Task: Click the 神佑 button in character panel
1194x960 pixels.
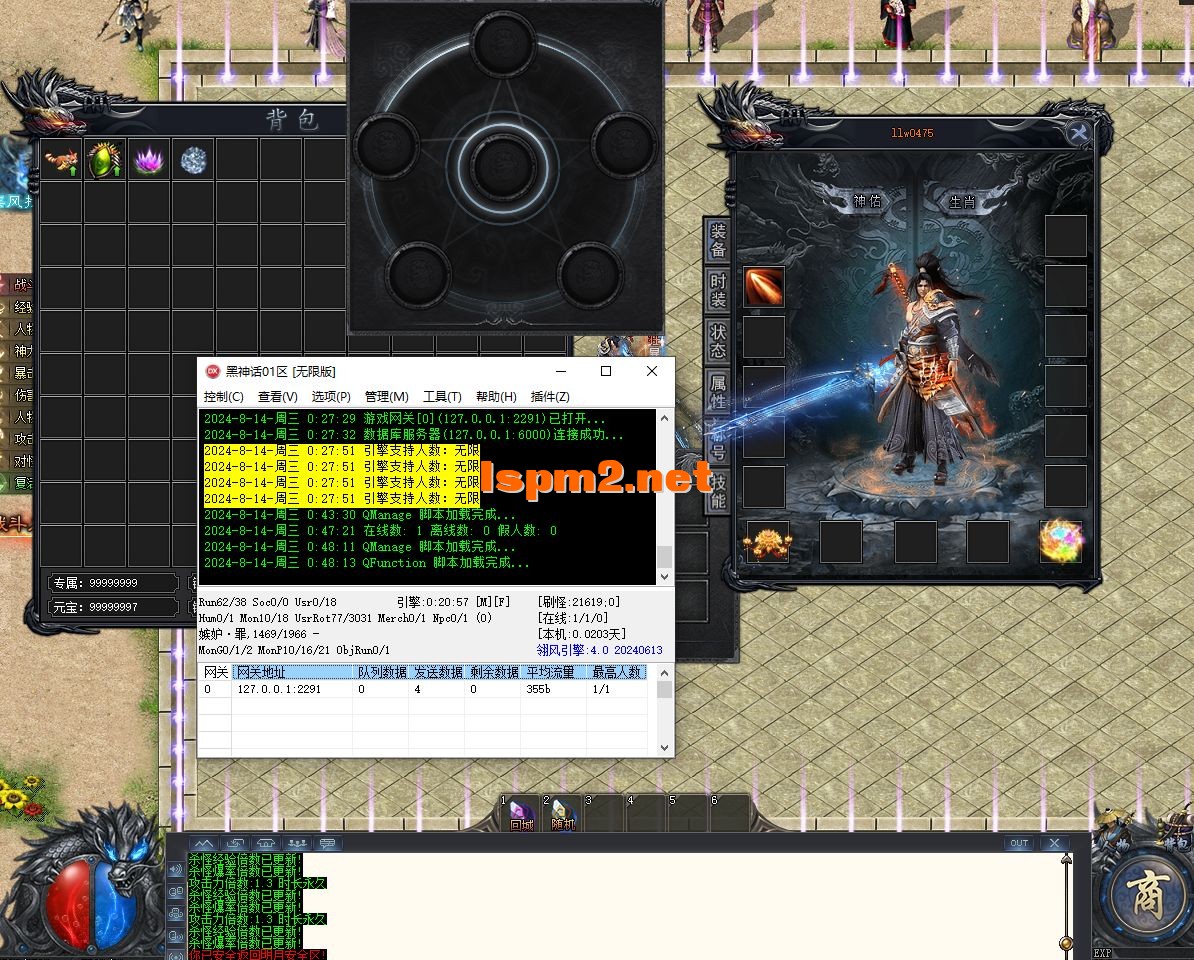Action: (x=866, y=201)
